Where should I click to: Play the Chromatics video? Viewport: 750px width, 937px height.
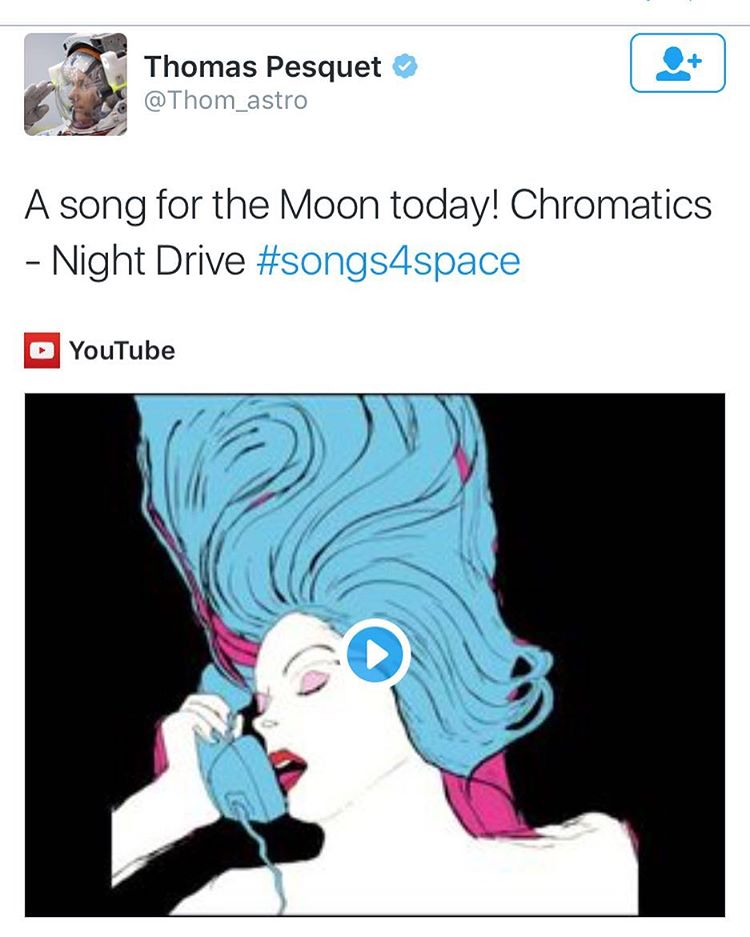375,655
